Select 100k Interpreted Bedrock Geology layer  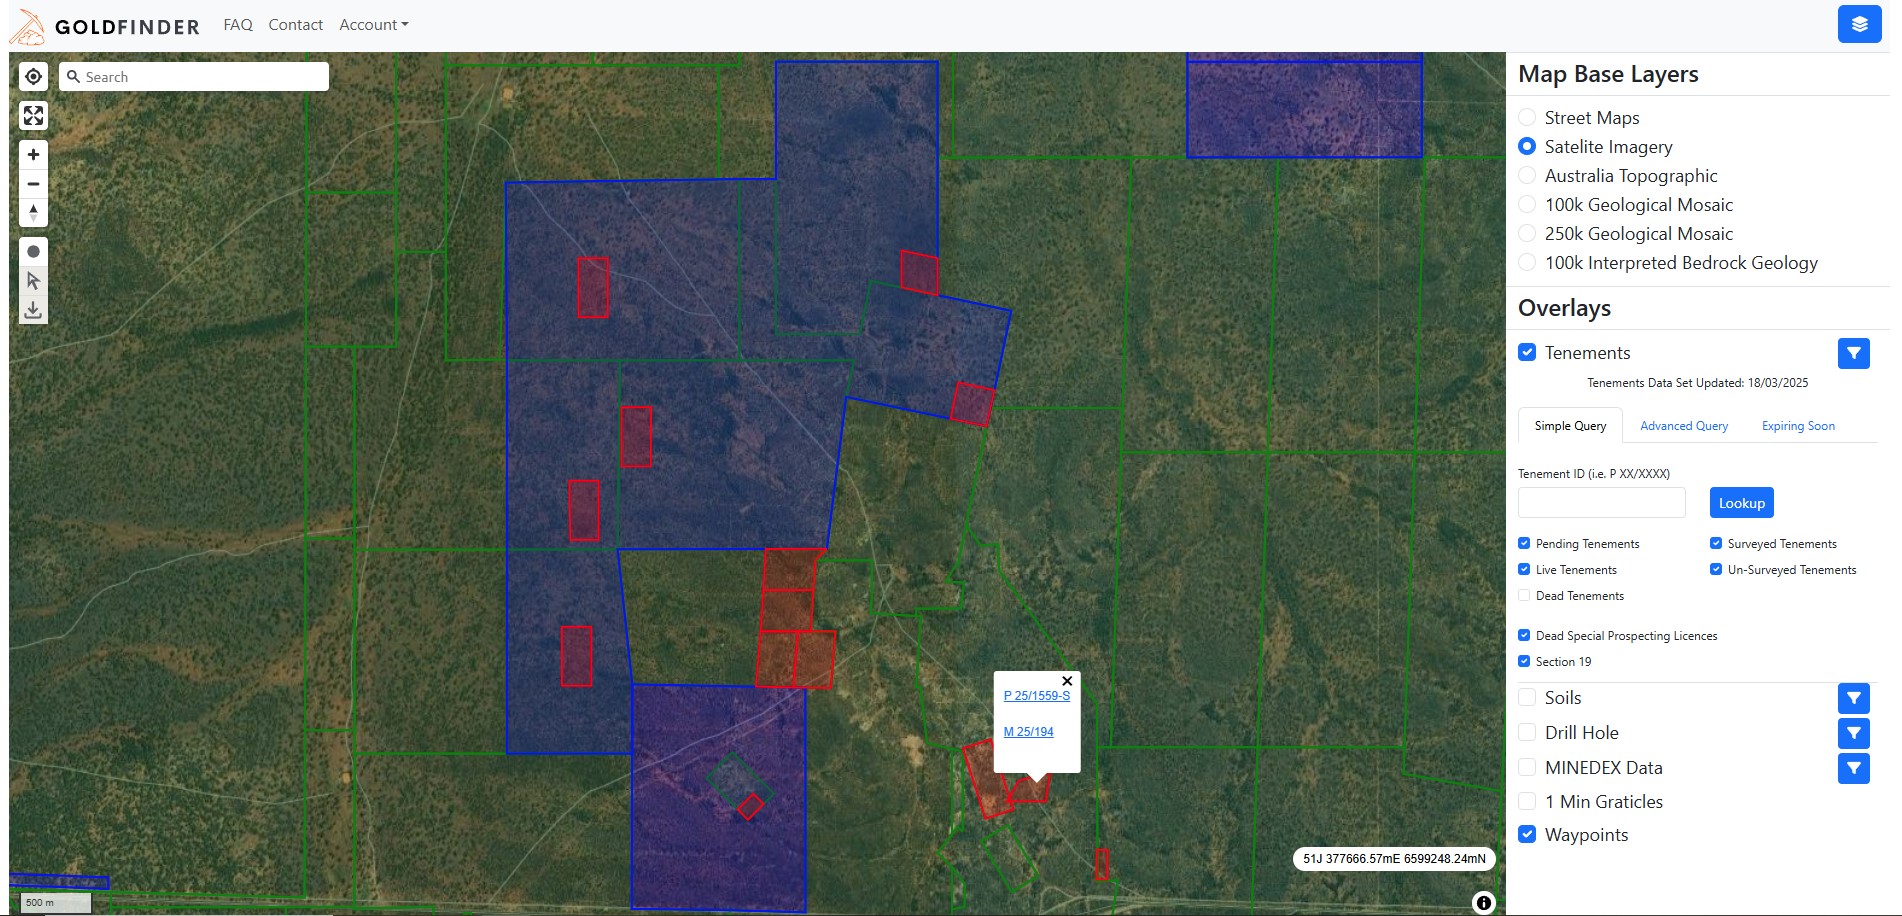tap(1527, 262)
